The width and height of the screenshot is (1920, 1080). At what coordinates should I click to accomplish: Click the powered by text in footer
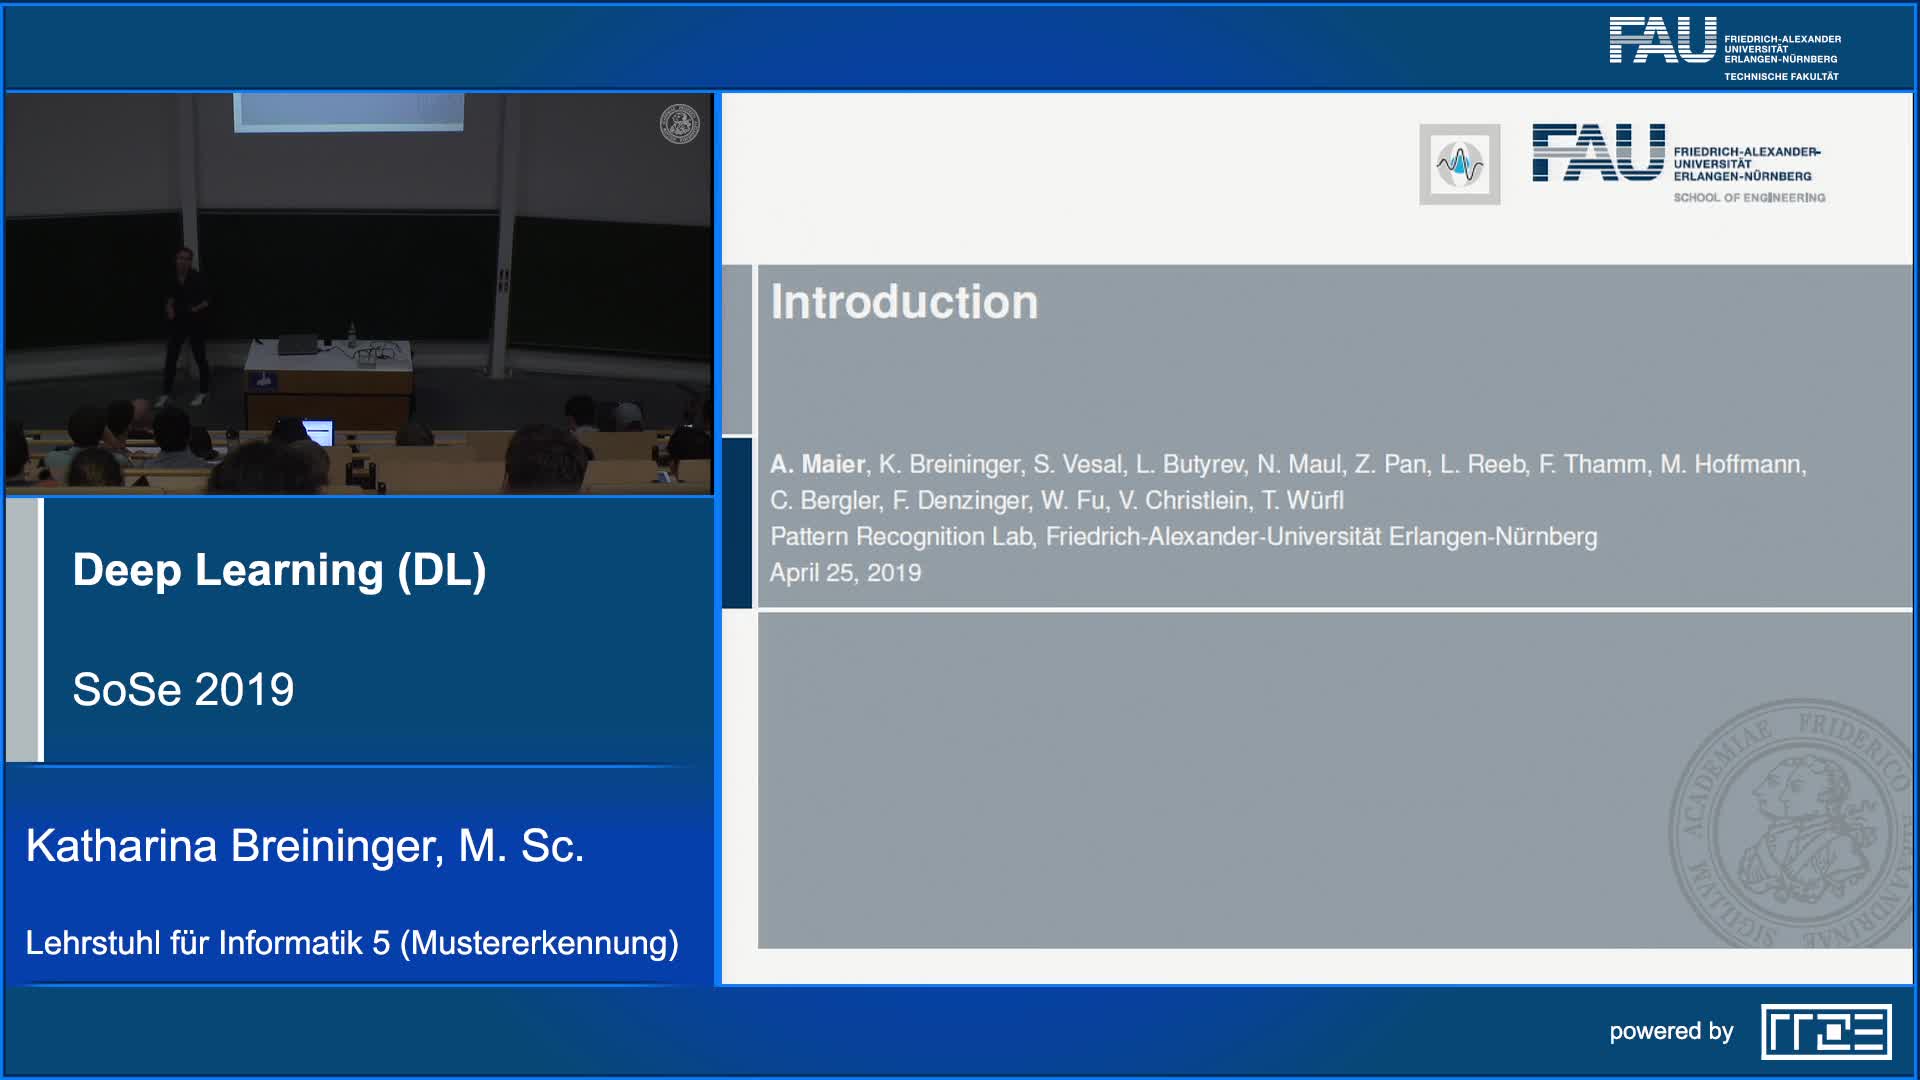pos(1670,1031)
